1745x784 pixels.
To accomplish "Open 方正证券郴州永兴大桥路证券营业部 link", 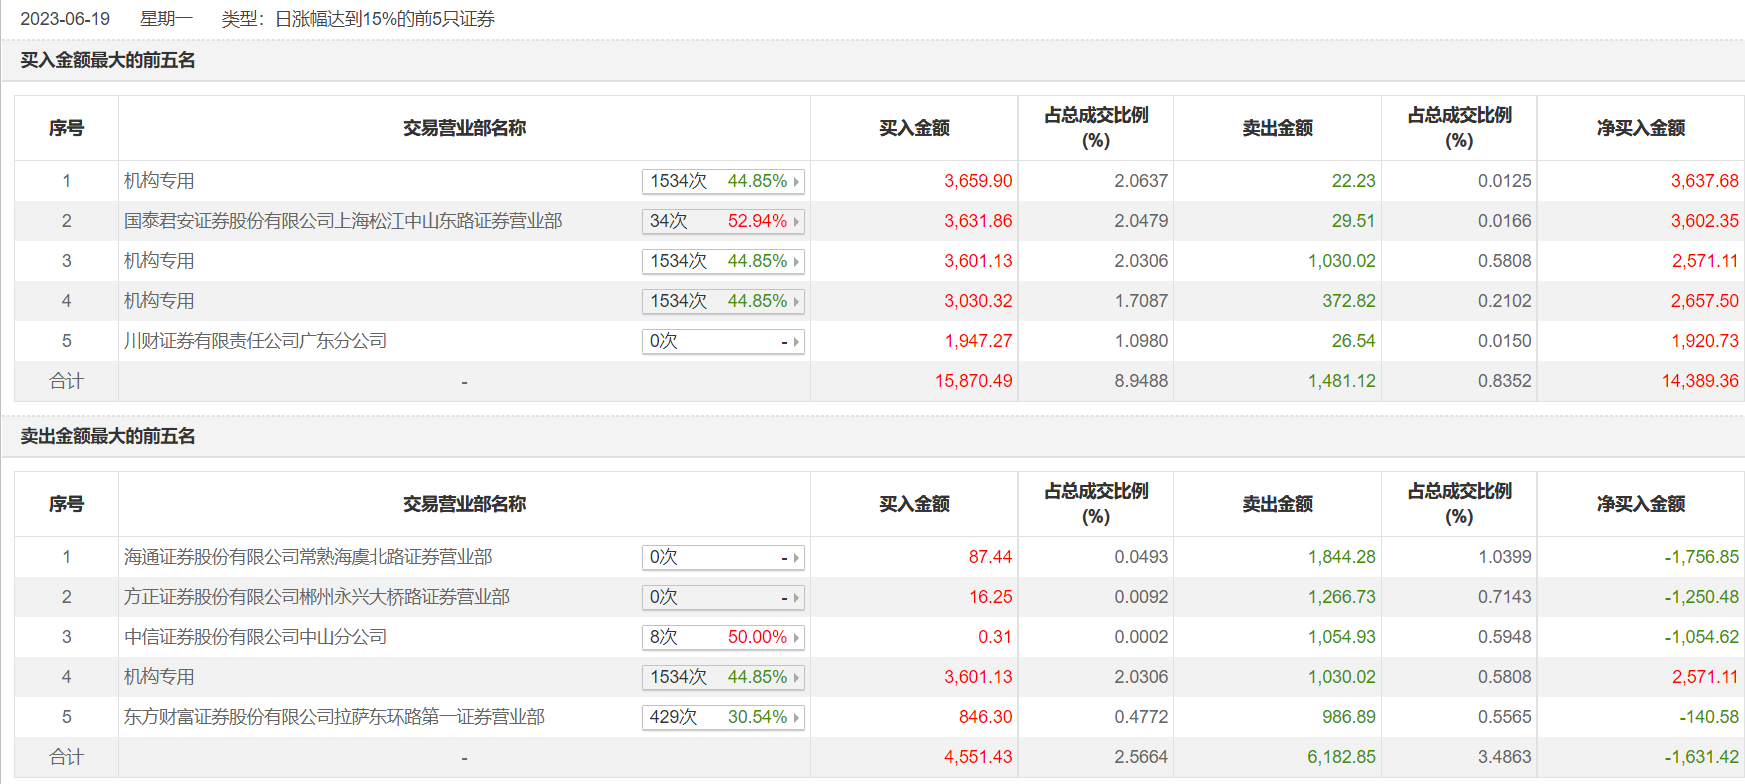I will click(316, 597).
